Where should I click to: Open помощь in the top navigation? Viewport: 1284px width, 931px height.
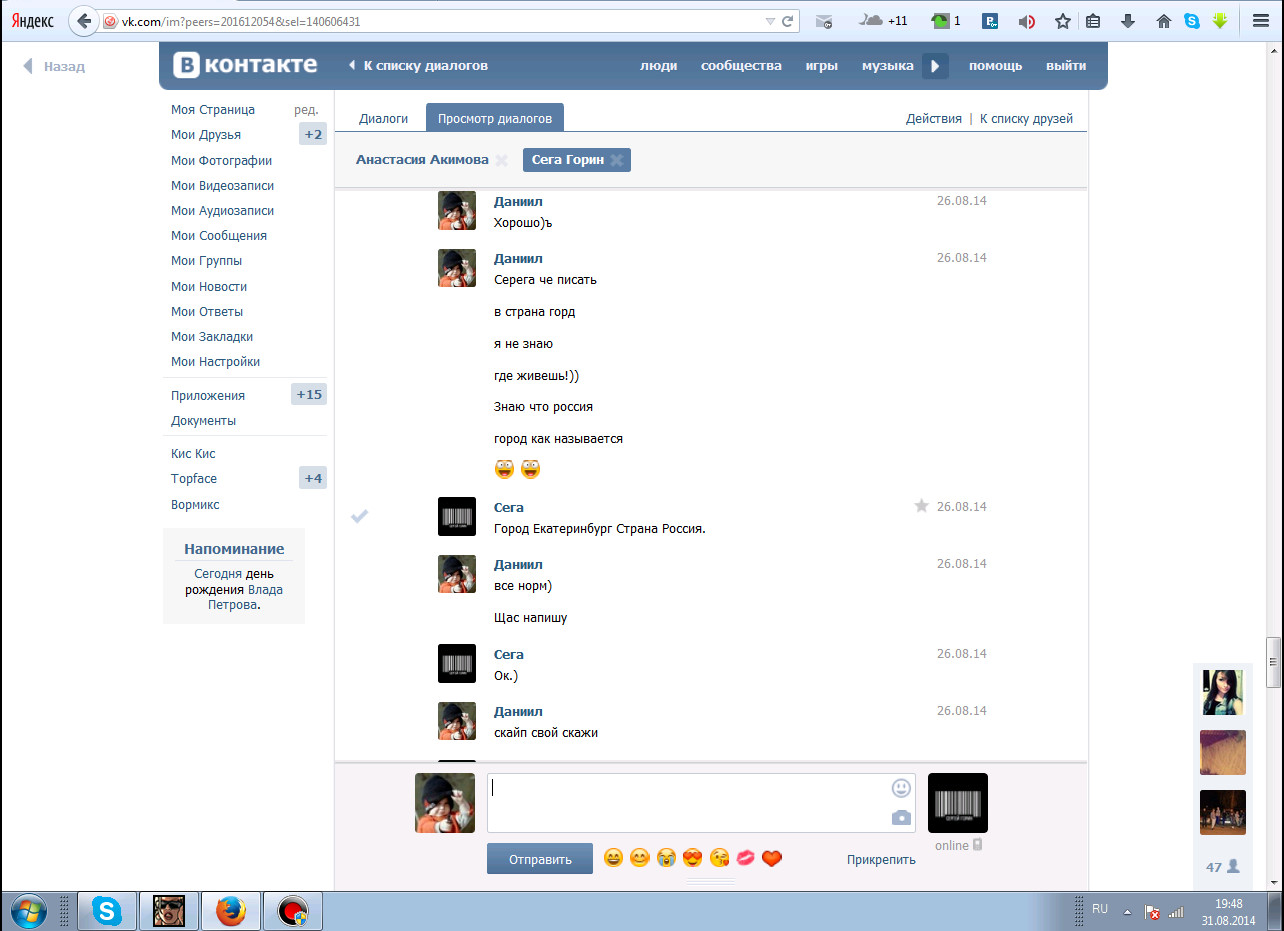(x=995, y=65)
